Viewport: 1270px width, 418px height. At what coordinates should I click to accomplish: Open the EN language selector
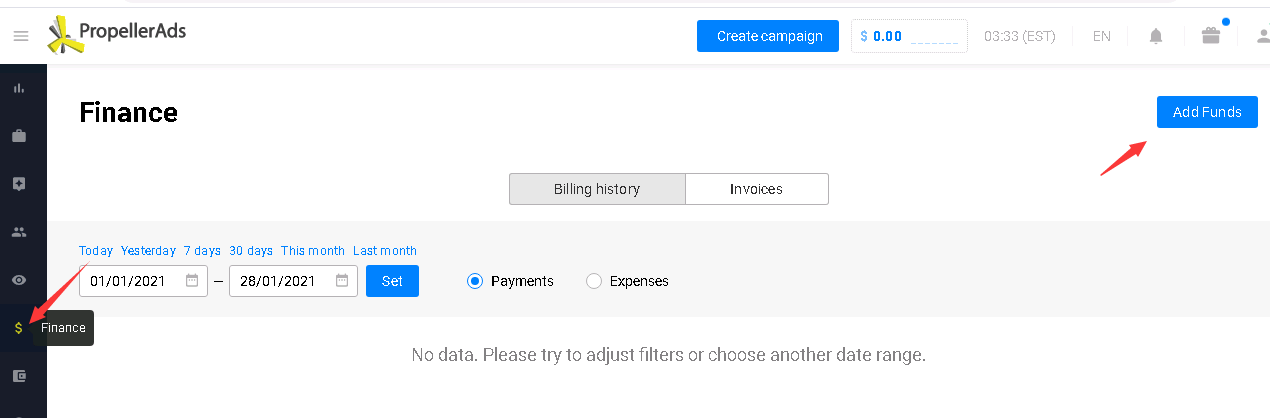pyautogui.click(x=1101, y=36)
